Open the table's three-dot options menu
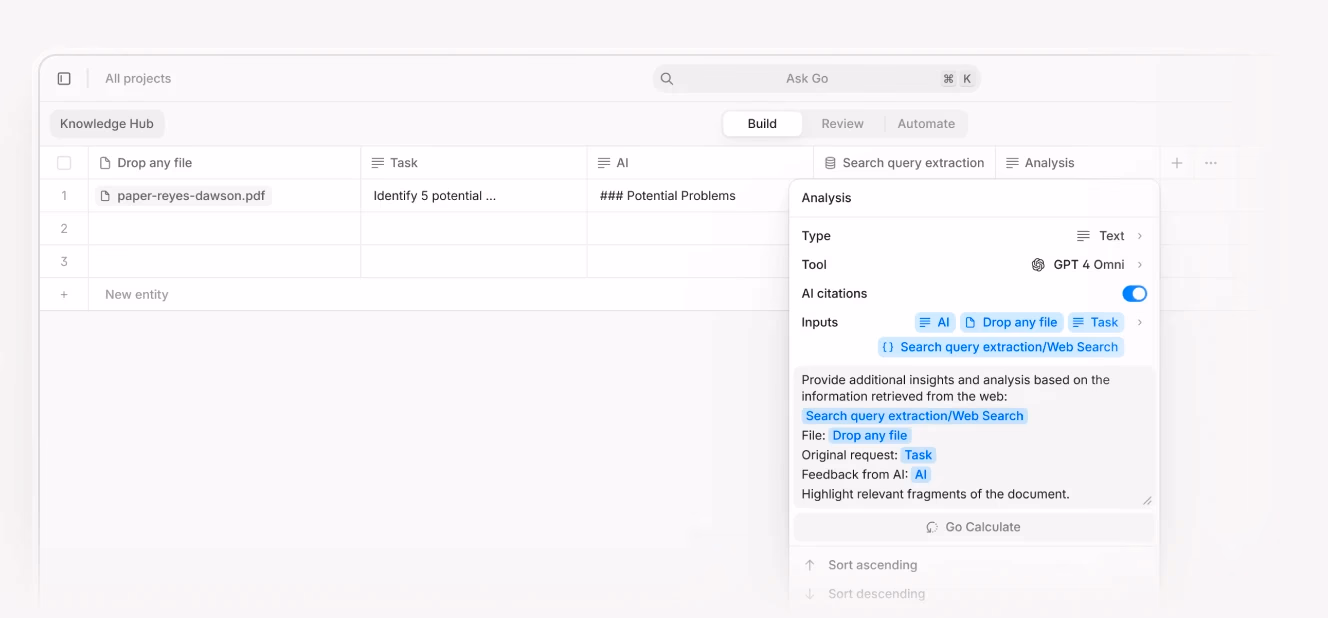This screenshot has height=618, width=1328. 1211,163
